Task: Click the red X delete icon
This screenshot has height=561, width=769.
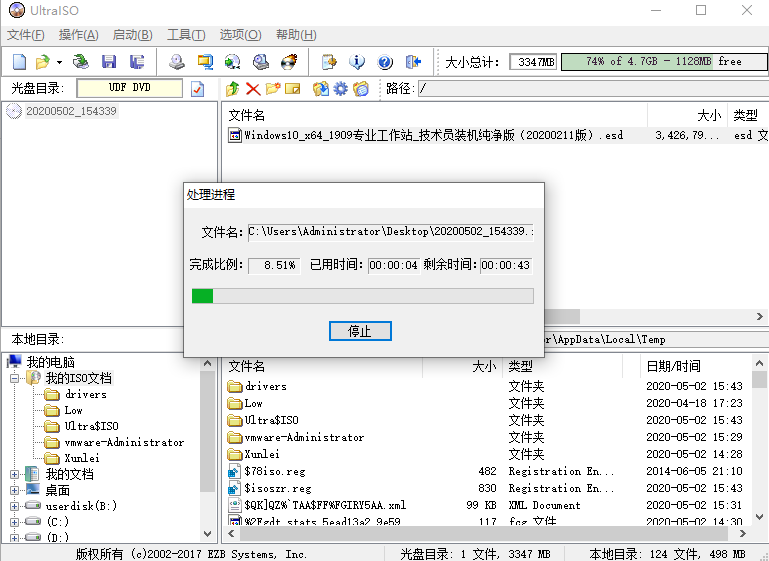Action: coord(253,89)
